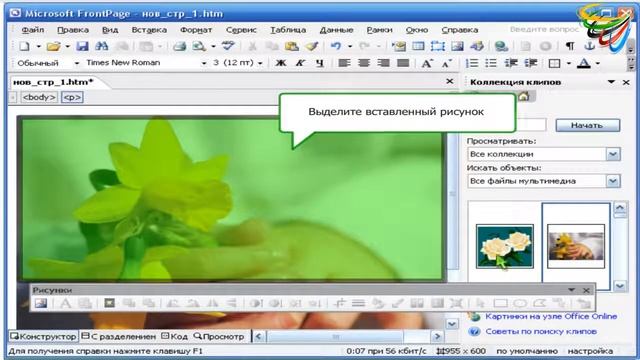The height and width of the screenshot is (360, 640).
Task: Close the Рисунки toolbar
Action: click(586, 290)
